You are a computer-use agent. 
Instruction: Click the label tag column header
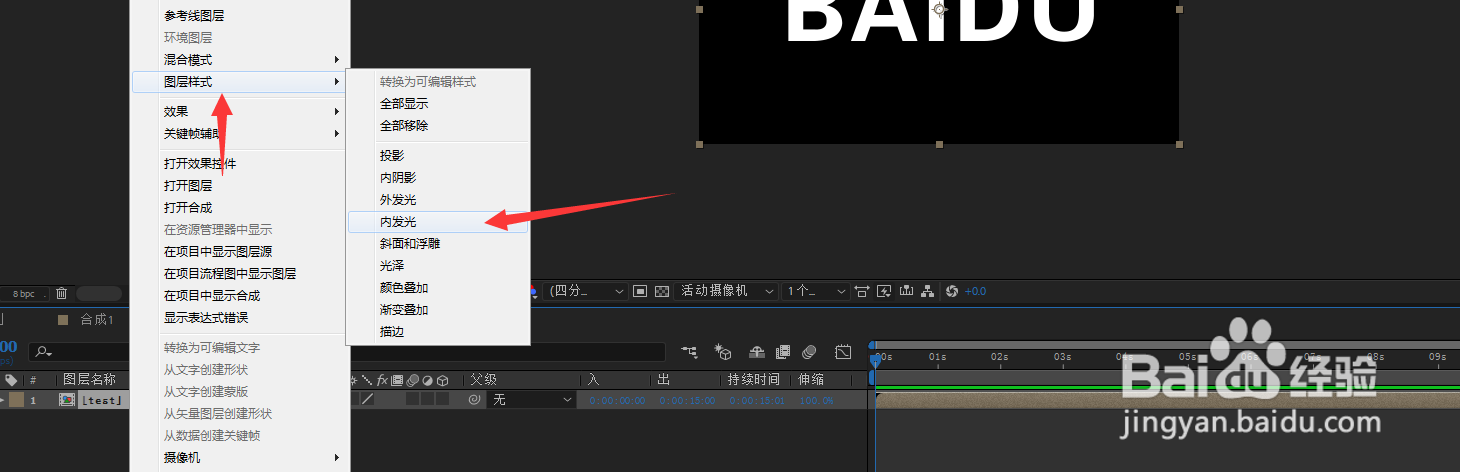click(x=11, y=380)
